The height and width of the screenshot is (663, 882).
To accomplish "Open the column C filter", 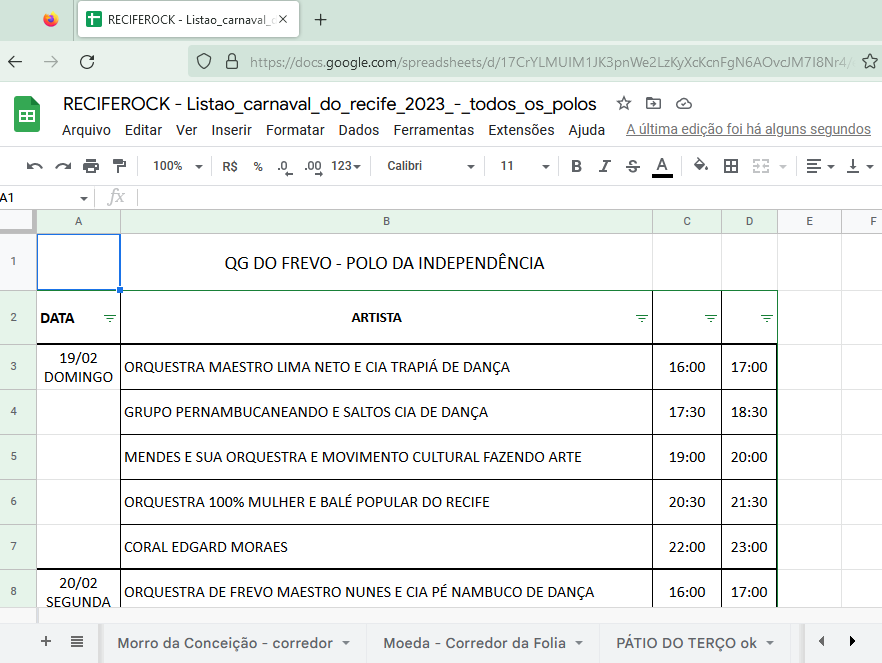I will point(710,318).
